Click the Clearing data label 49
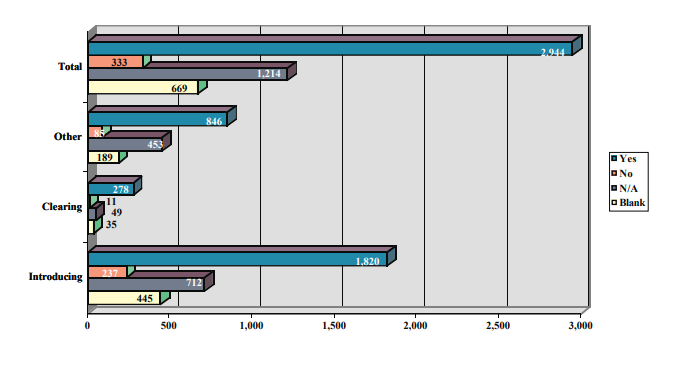 click(x=117, y=213)
